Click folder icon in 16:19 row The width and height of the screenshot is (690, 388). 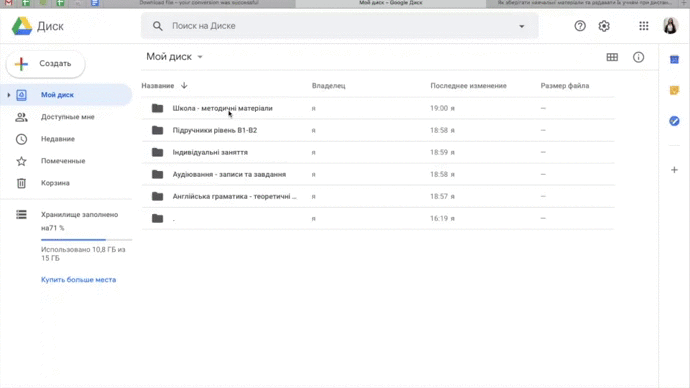click(x=158, y=218)
